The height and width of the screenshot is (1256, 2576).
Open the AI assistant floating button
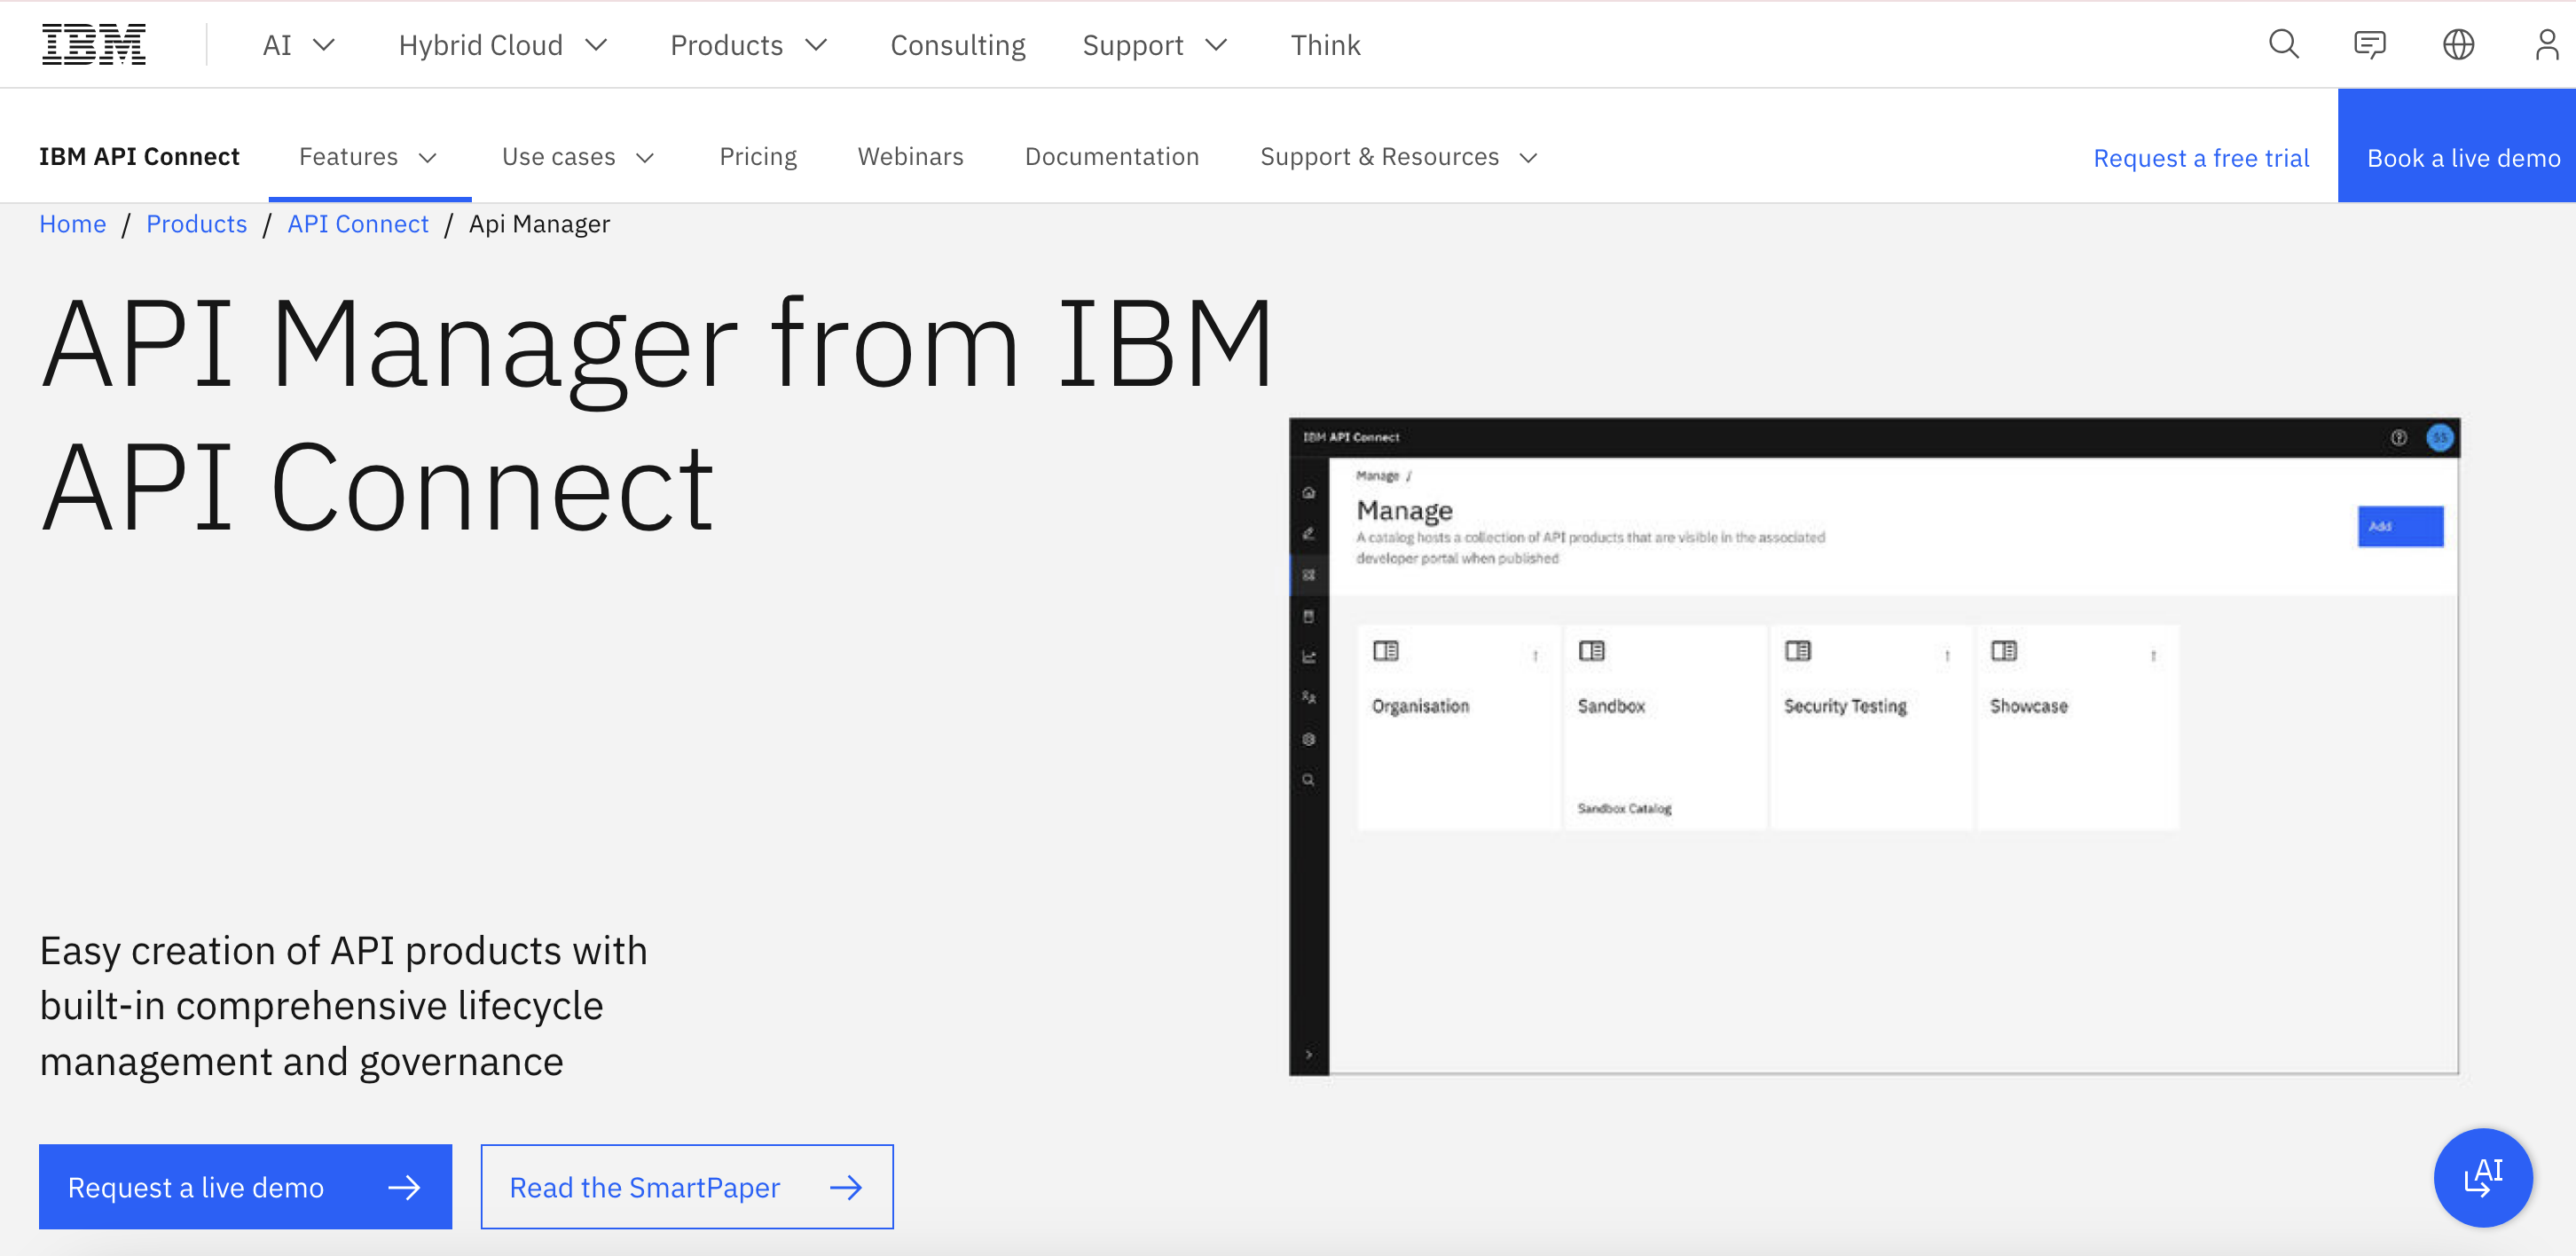click(2483, 1177)
